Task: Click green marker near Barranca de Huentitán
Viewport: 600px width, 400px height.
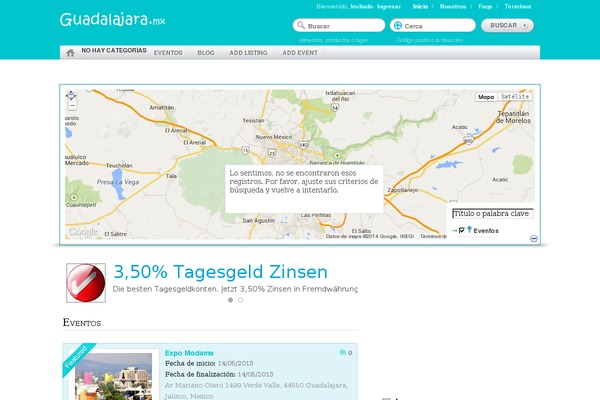Action: tap(337, 155)
